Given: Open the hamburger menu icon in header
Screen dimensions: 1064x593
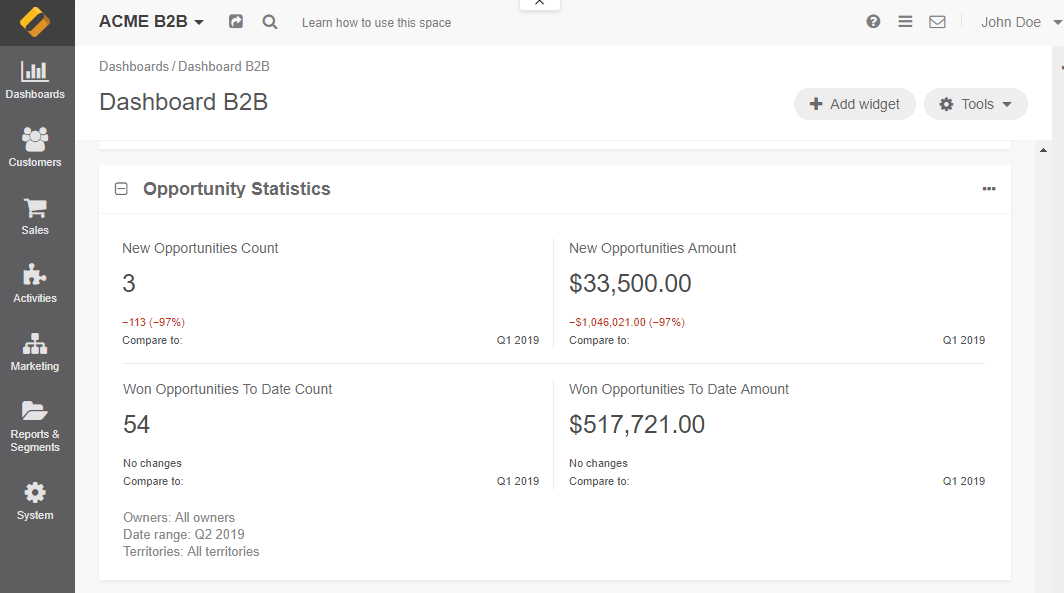Looking at the screenshot, I should pos(905,22).
